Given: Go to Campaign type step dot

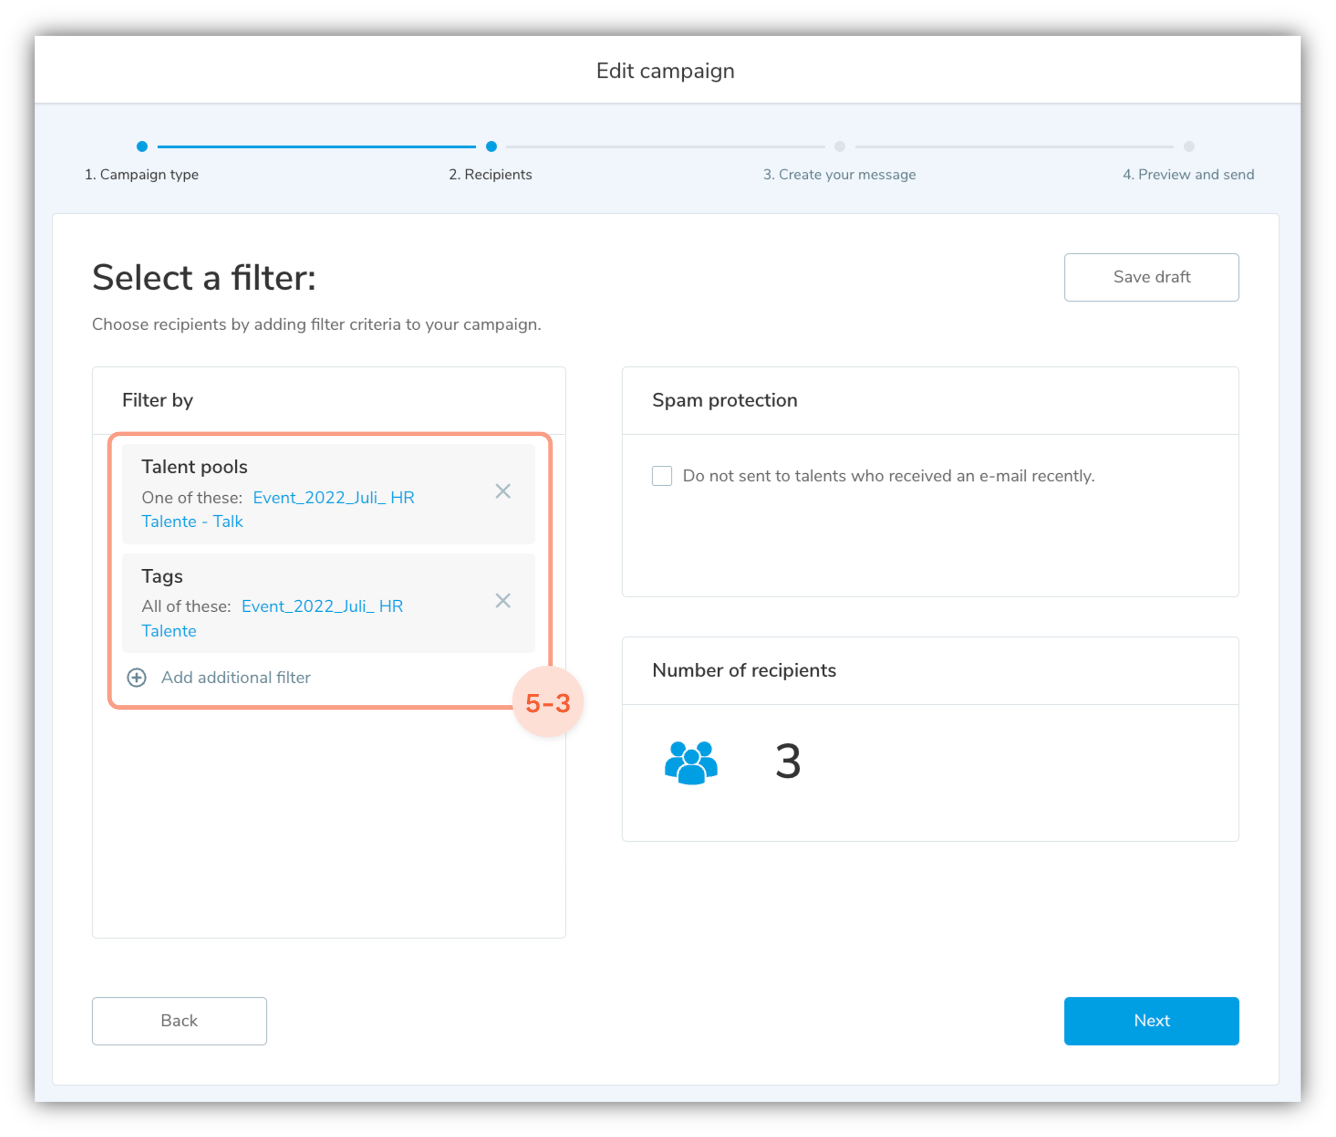Looking at the screenshot, I should coord(142,147).
